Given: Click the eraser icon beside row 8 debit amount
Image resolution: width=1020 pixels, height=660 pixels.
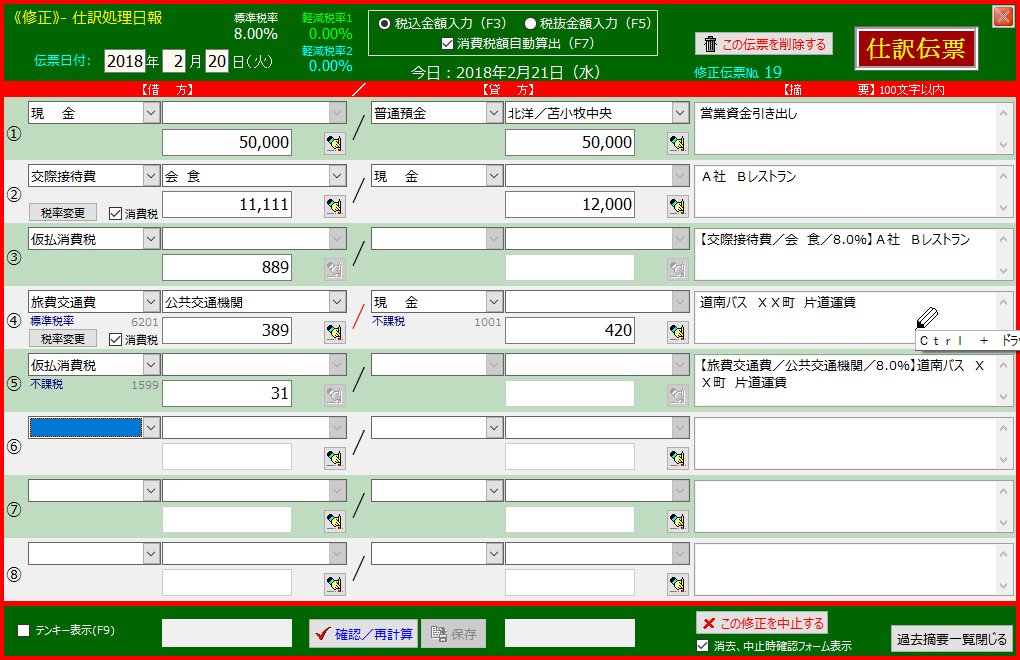Looking at the screenshot, I should [334, 584].
